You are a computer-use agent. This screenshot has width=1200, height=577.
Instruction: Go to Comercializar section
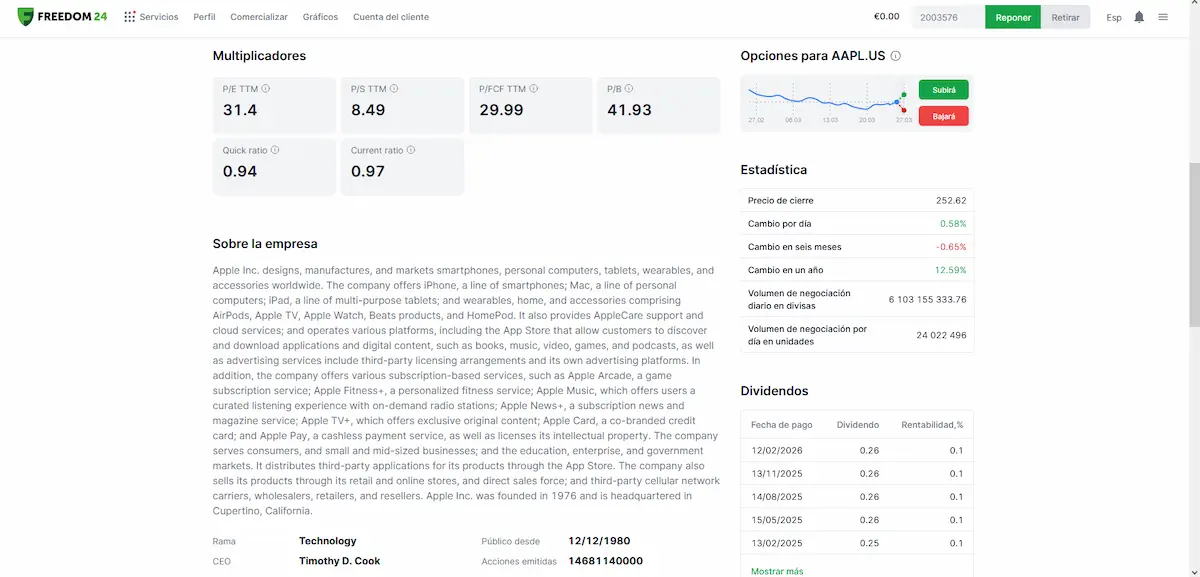[259, 17]
